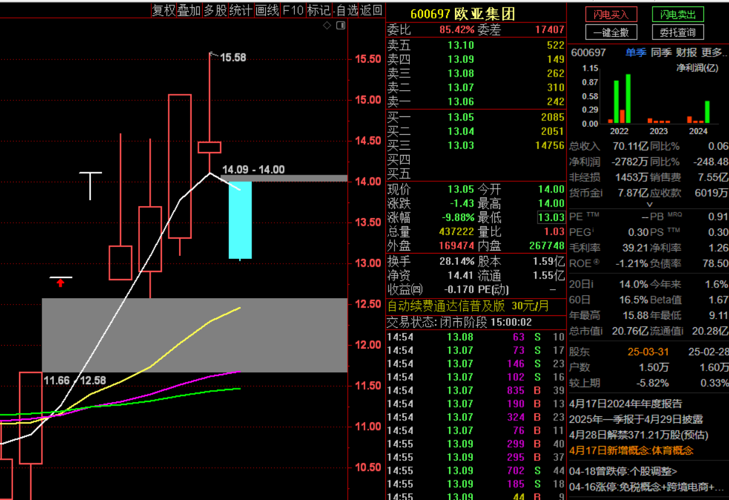The height and width of the screenshot is (500, 729).
Task: Click the 卖一 13.06 sell order row
Action: click(476, 101)
